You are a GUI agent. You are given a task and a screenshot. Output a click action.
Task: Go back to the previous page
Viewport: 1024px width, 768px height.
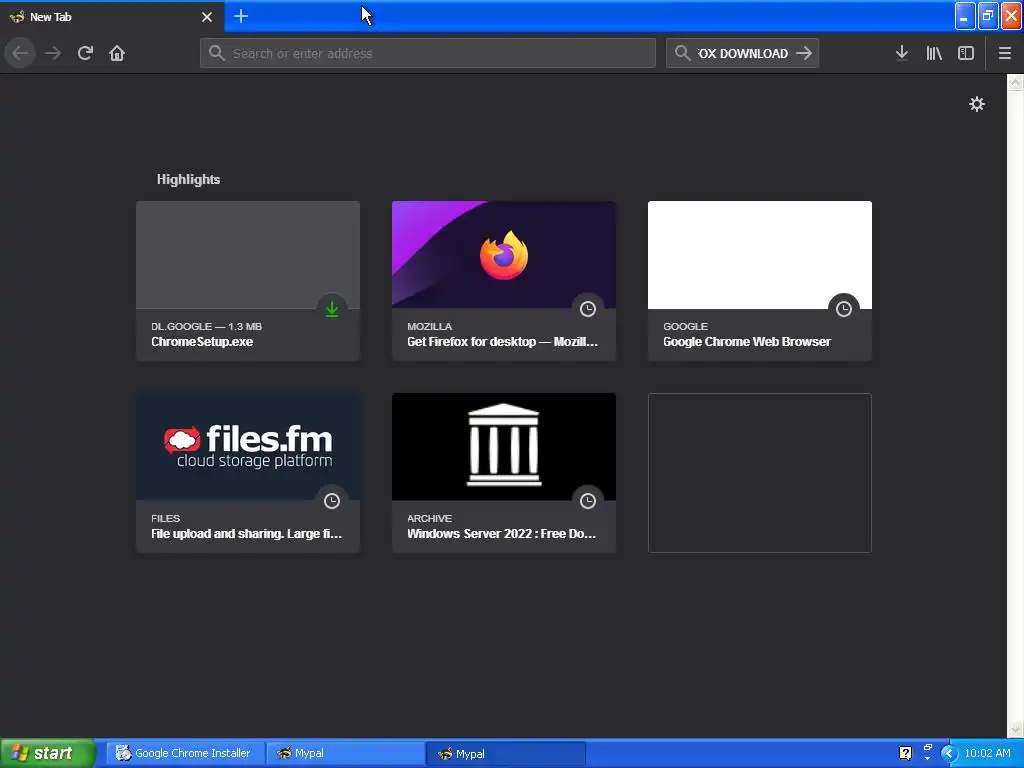(x=20, y=53)
